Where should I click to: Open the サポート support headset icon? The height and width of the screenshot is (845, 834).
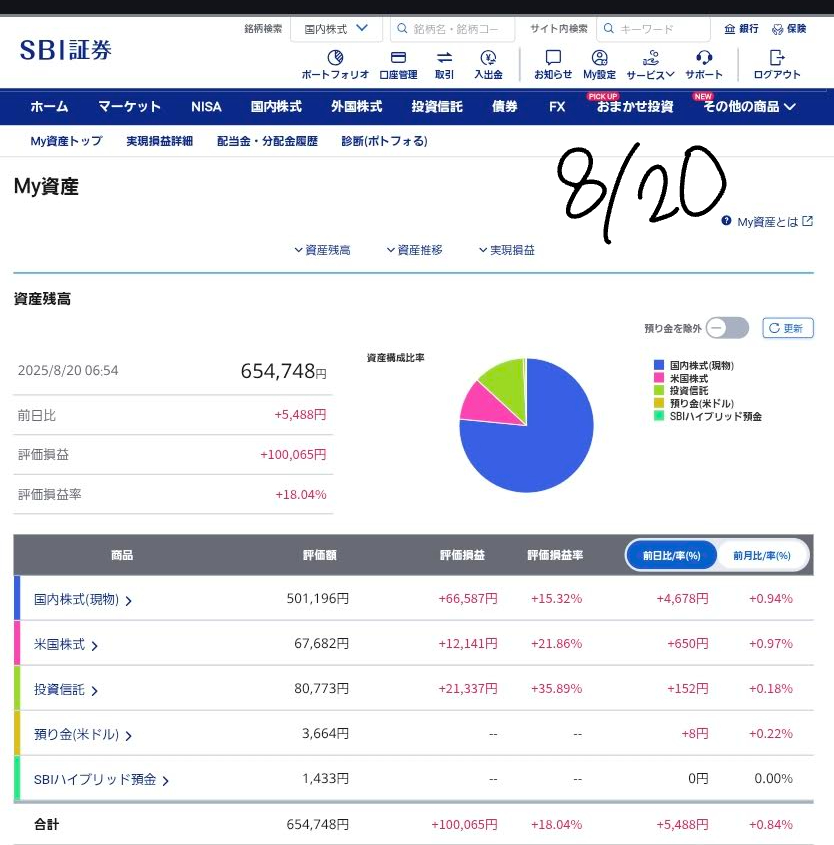(704, 58)
